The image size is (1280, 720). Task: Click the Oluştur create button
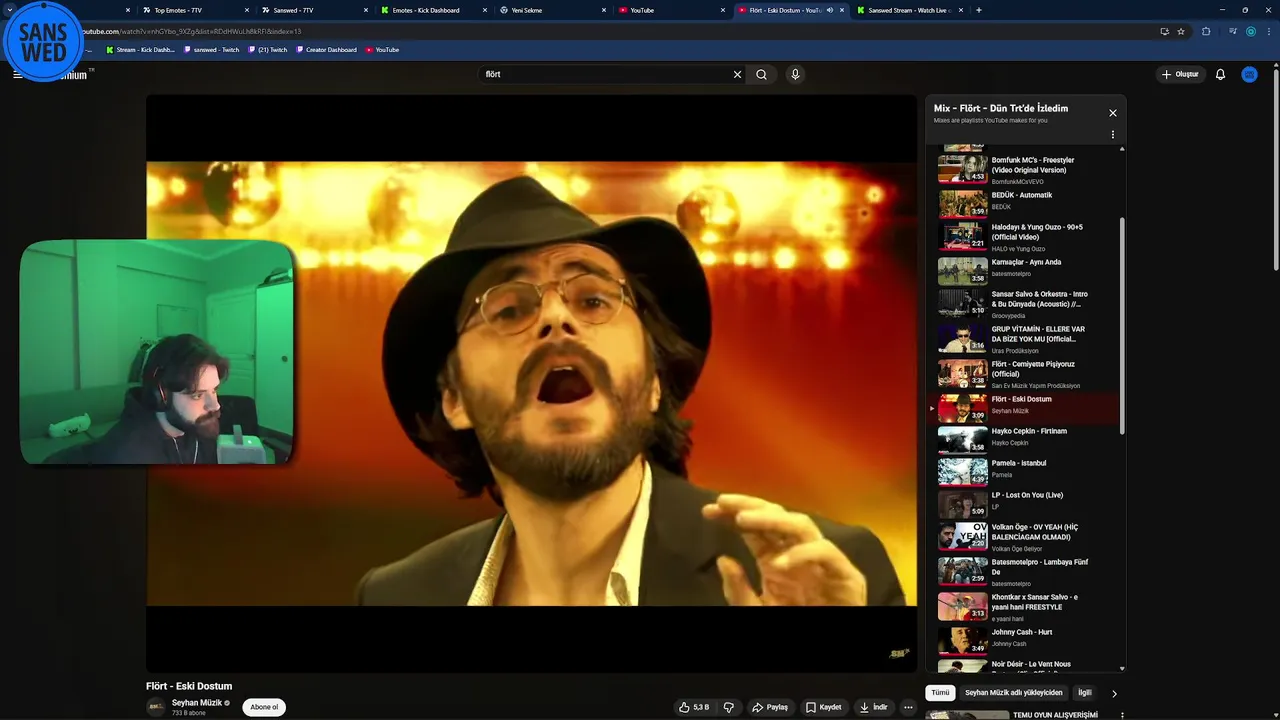tap(1180, 74)
